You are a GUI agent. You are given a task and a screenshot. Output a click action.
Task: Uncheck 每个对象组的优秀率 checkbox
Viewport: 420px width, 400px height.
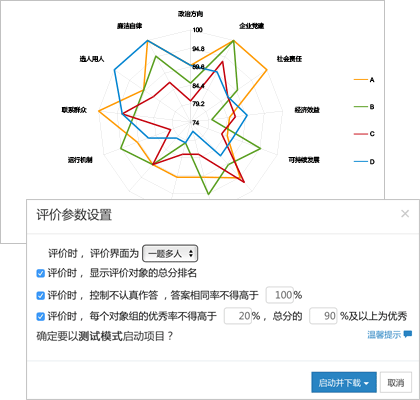40,316
